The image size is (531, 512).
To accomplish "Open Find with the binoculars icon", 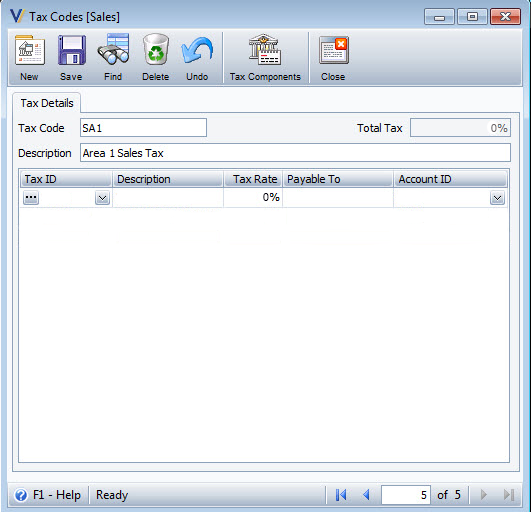I will pos(113,49).
